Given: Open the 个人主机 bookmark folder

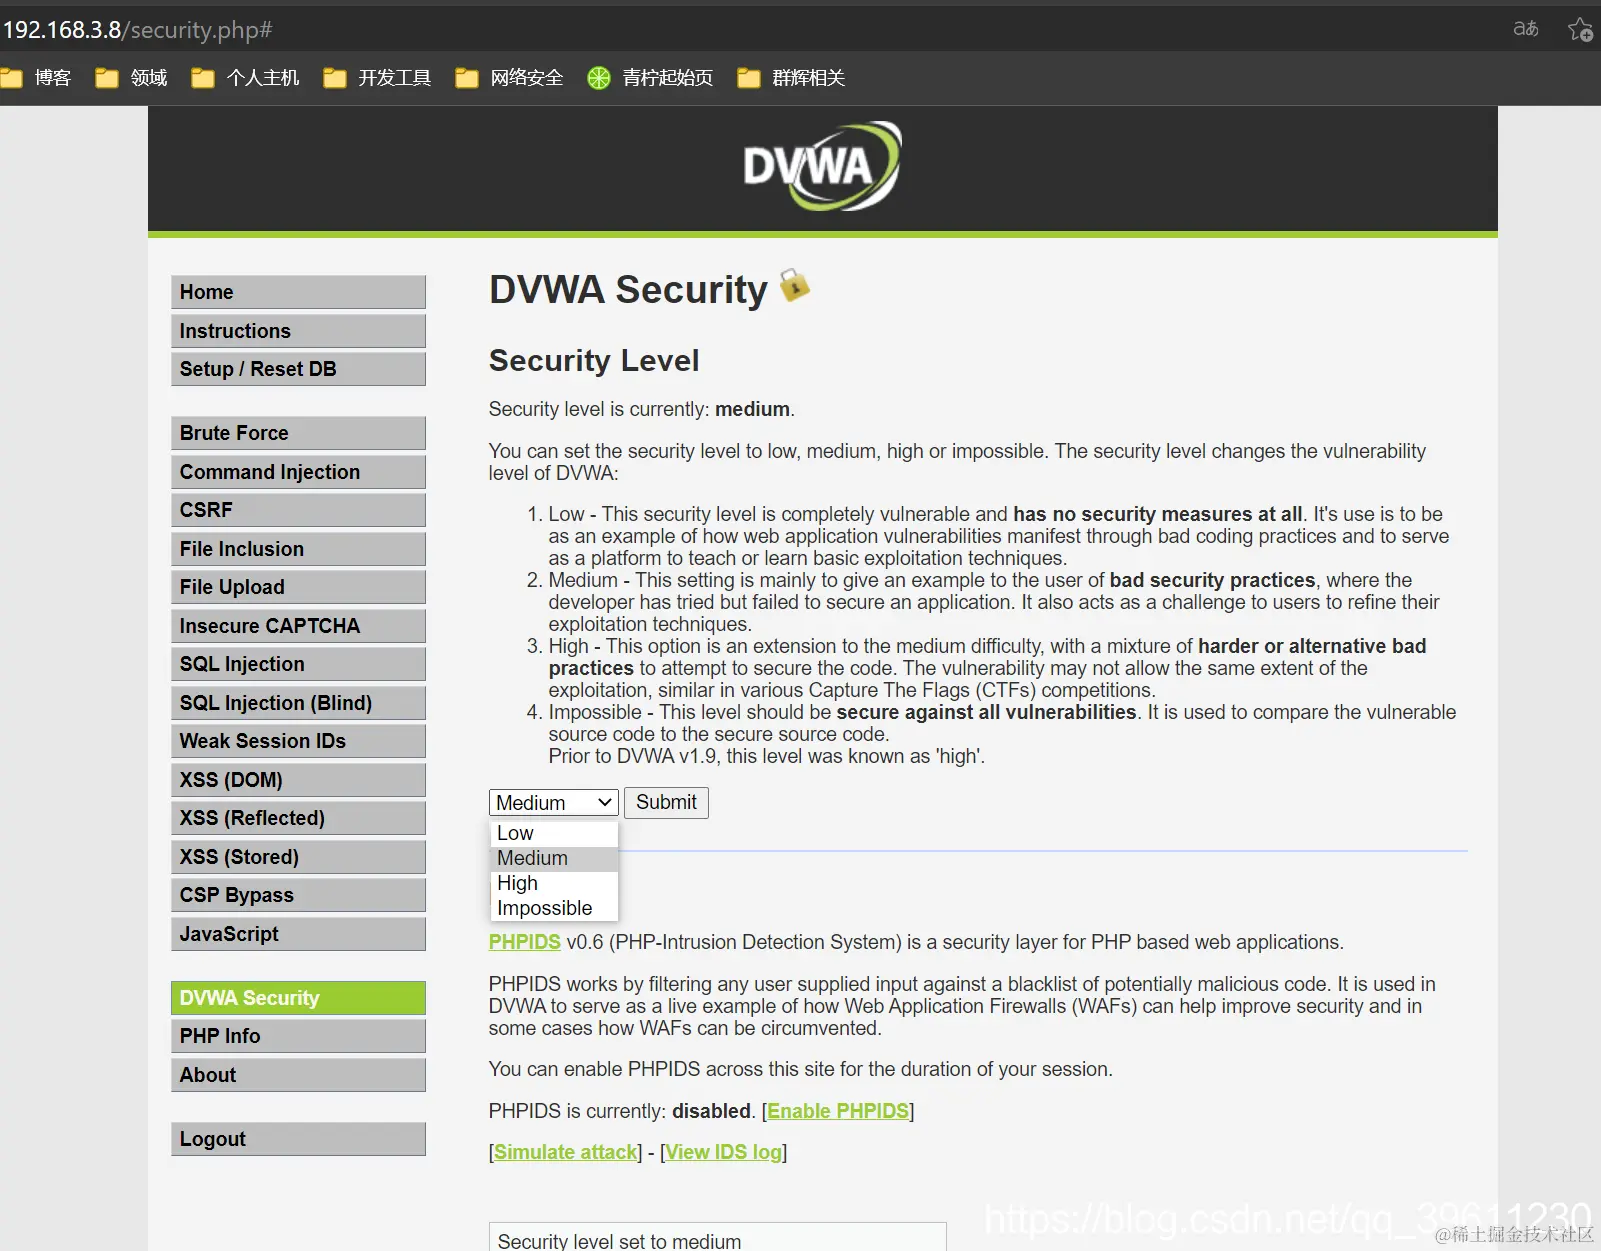Looking at the screenshot, I should [246, 78].
